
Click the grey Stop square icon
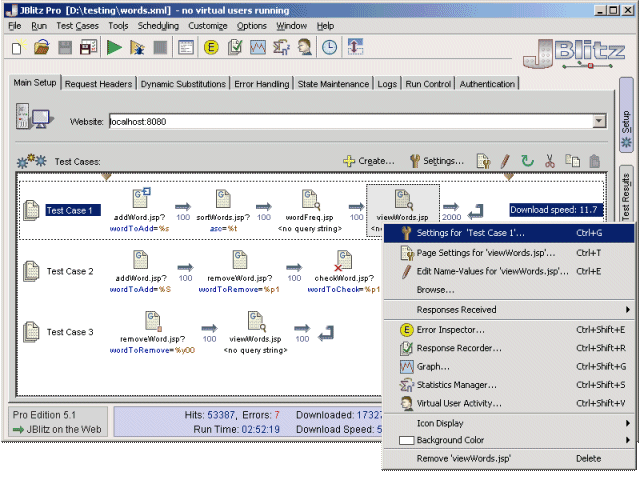pos(160,48)
